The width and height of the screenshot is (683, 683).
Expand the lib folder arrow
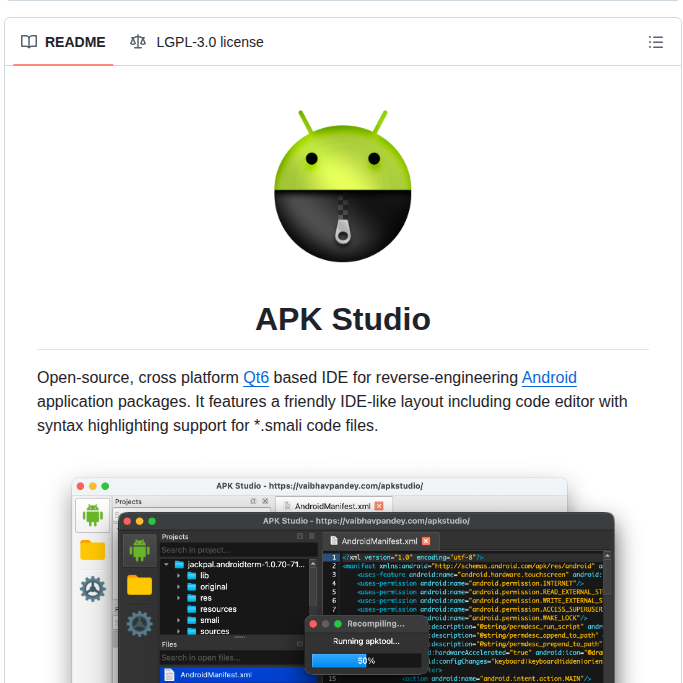[178, 576]
